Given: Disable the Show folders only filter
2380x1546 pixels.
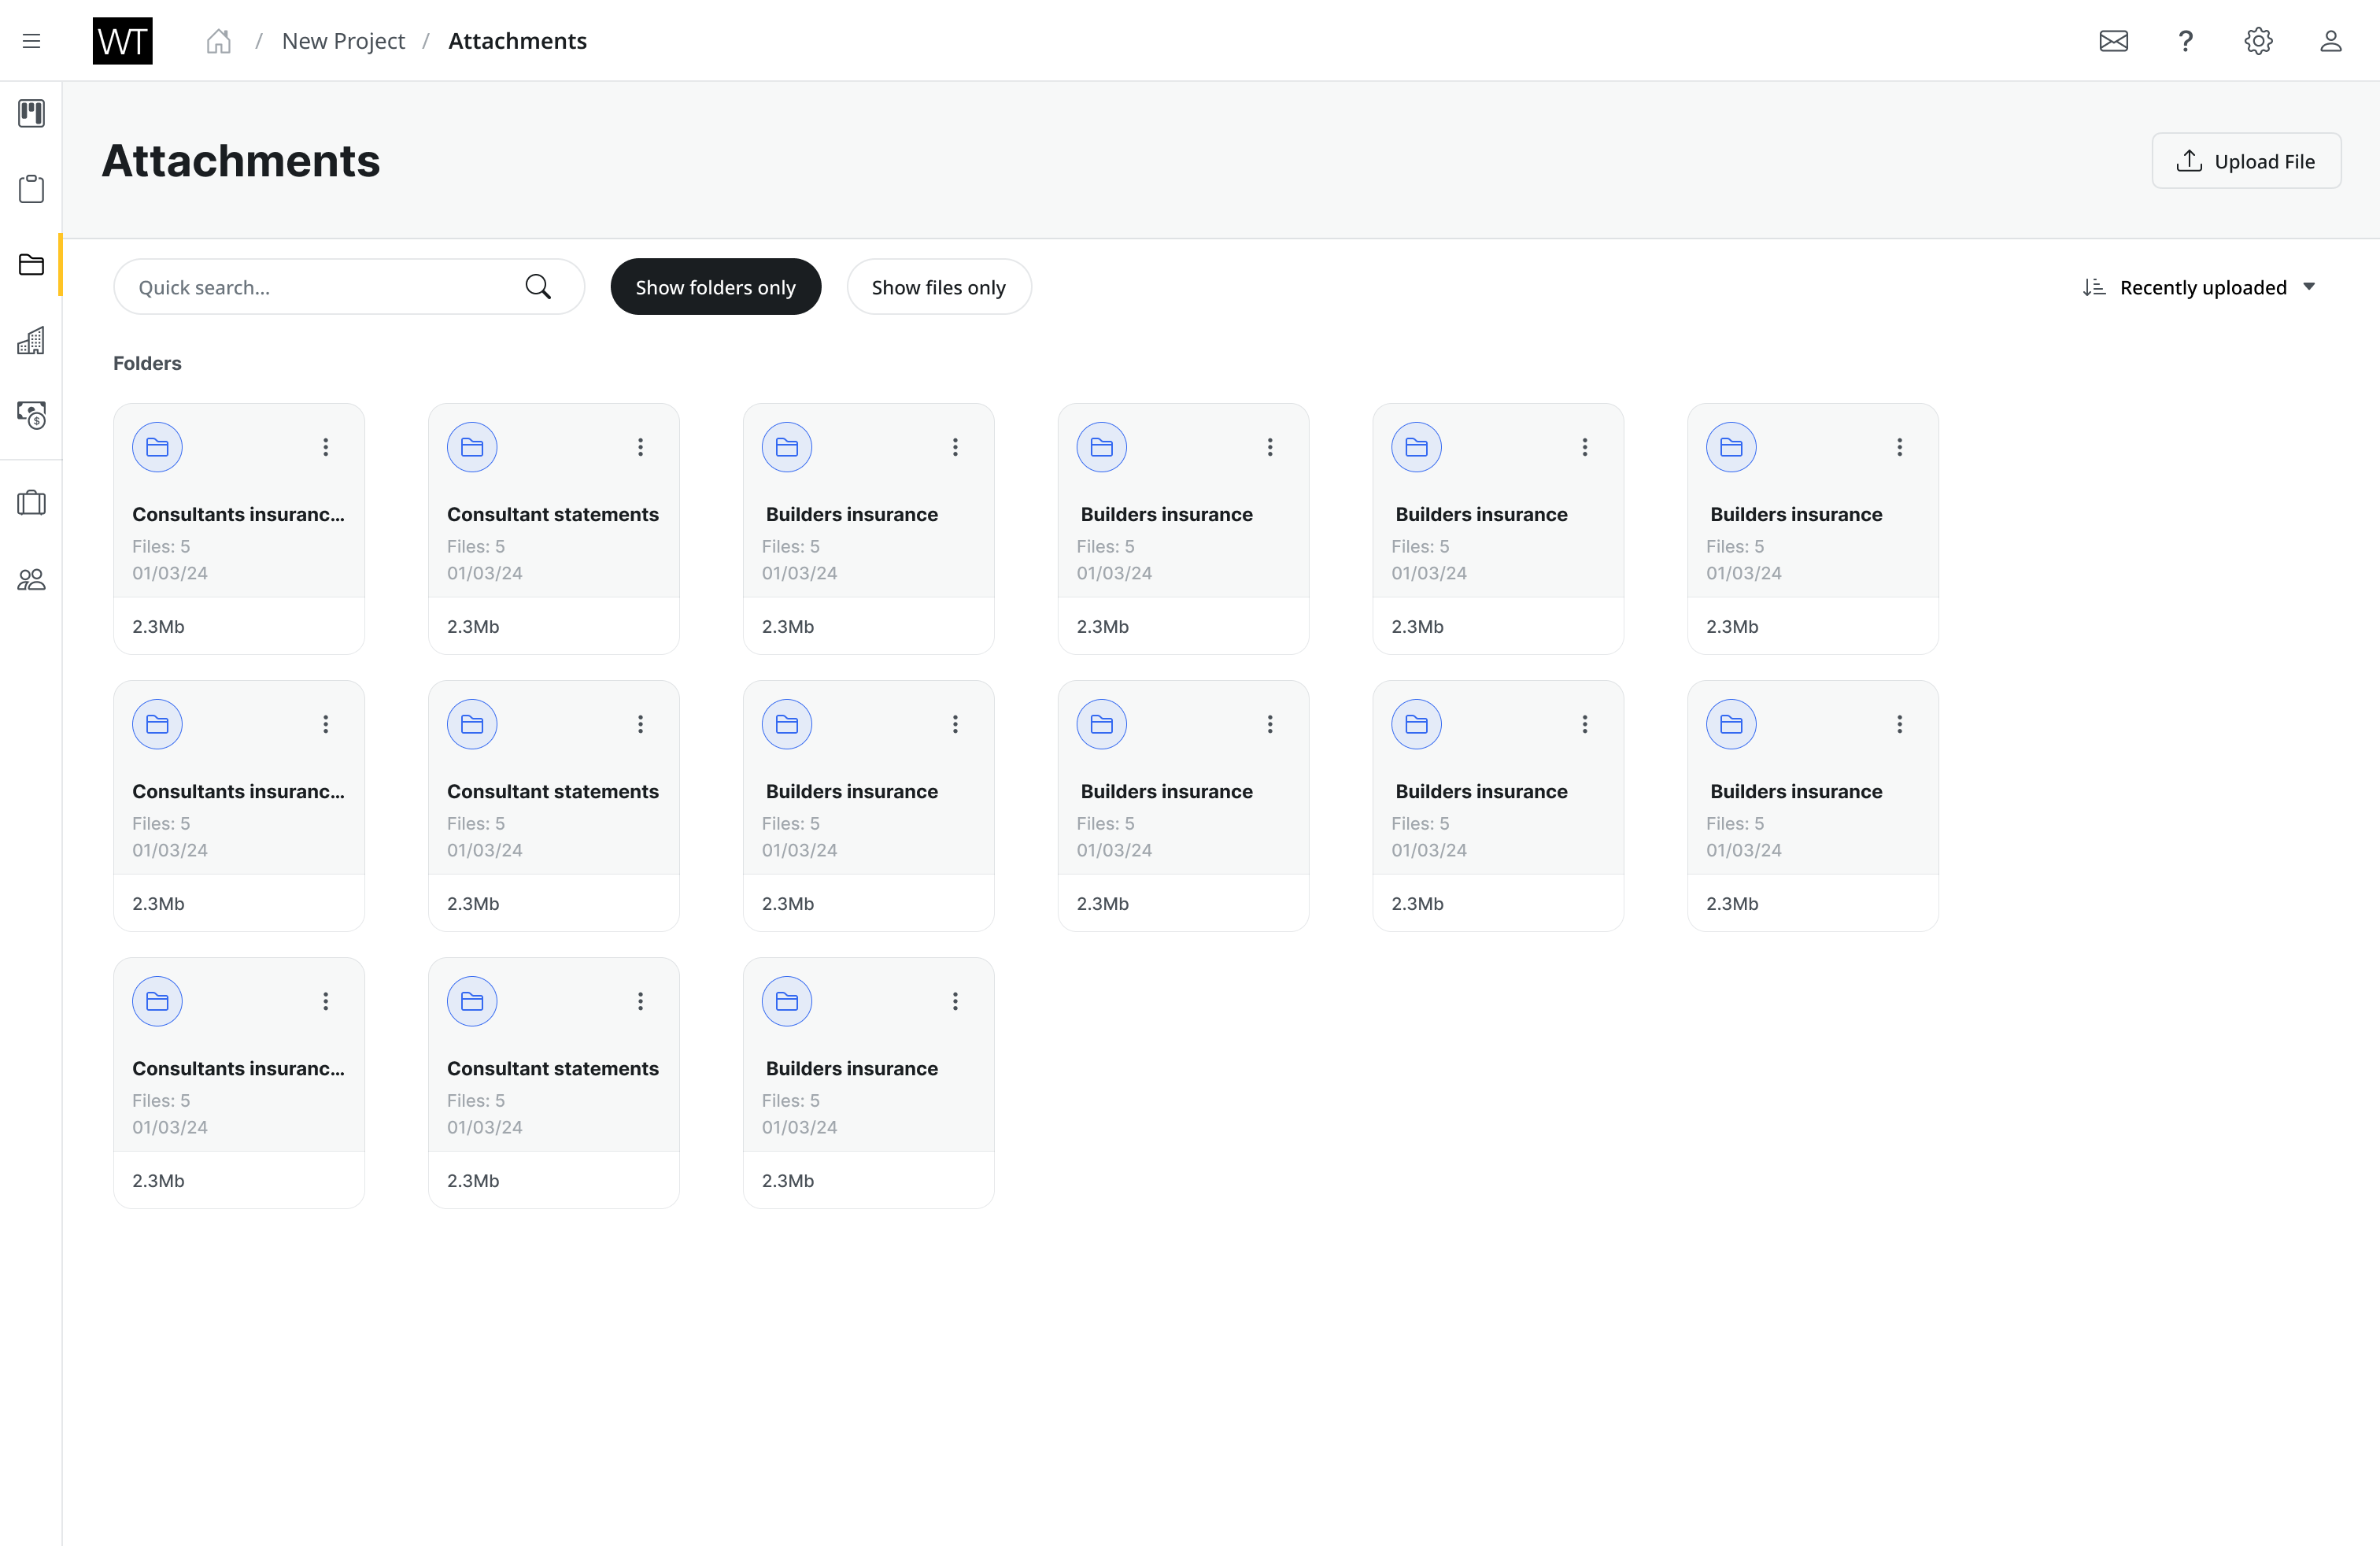Looking at the screenshot, I should [715, 286].
